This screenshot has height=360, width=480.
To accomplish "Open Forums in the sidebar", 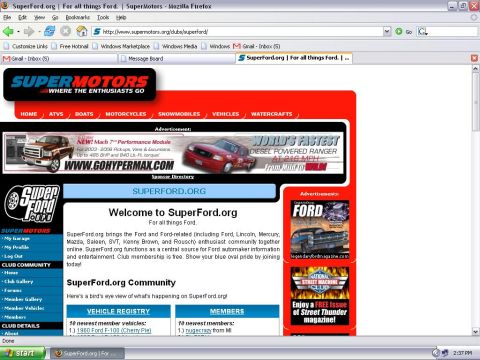I will pyautogui.click(x=13, y=291).
